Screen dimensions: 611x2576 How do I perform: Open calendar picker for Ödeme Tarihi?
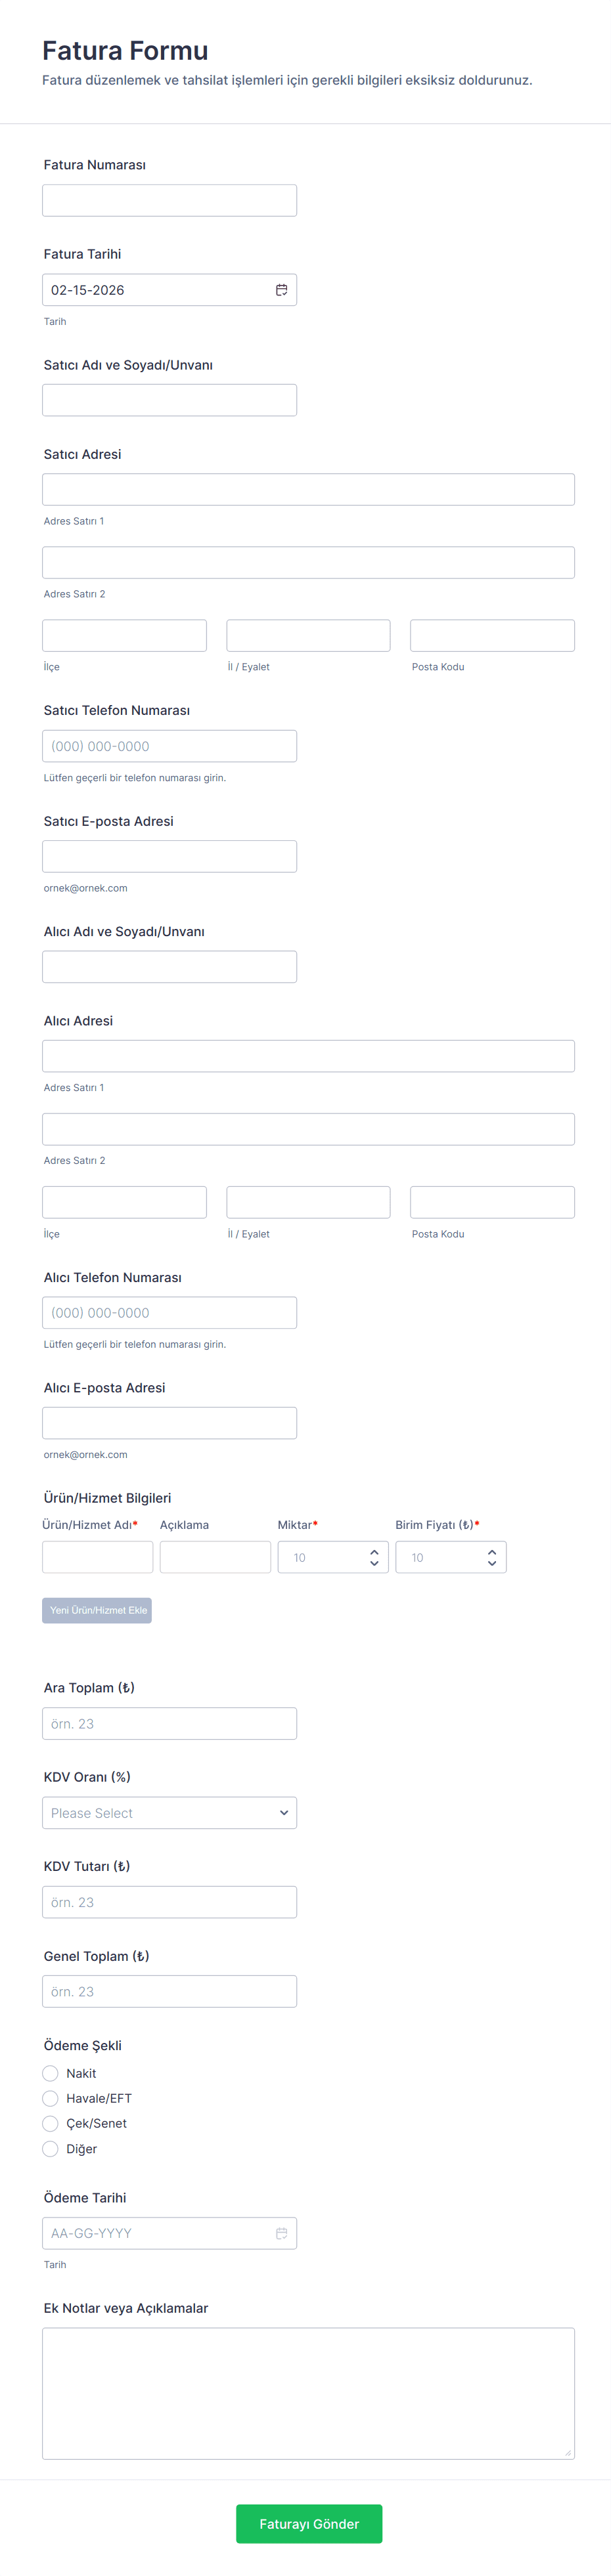coord(281,2233)
